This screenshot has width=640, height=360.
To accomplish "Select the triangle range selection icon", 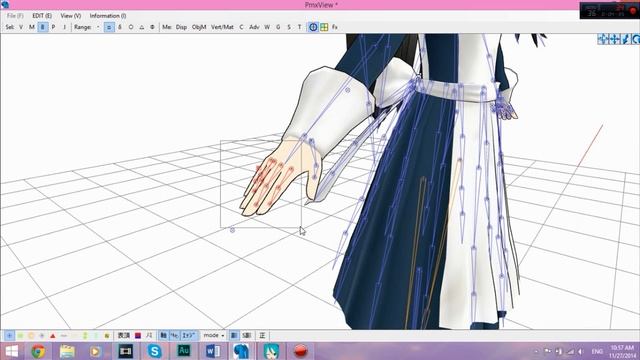I will click(x=142, y=27).
